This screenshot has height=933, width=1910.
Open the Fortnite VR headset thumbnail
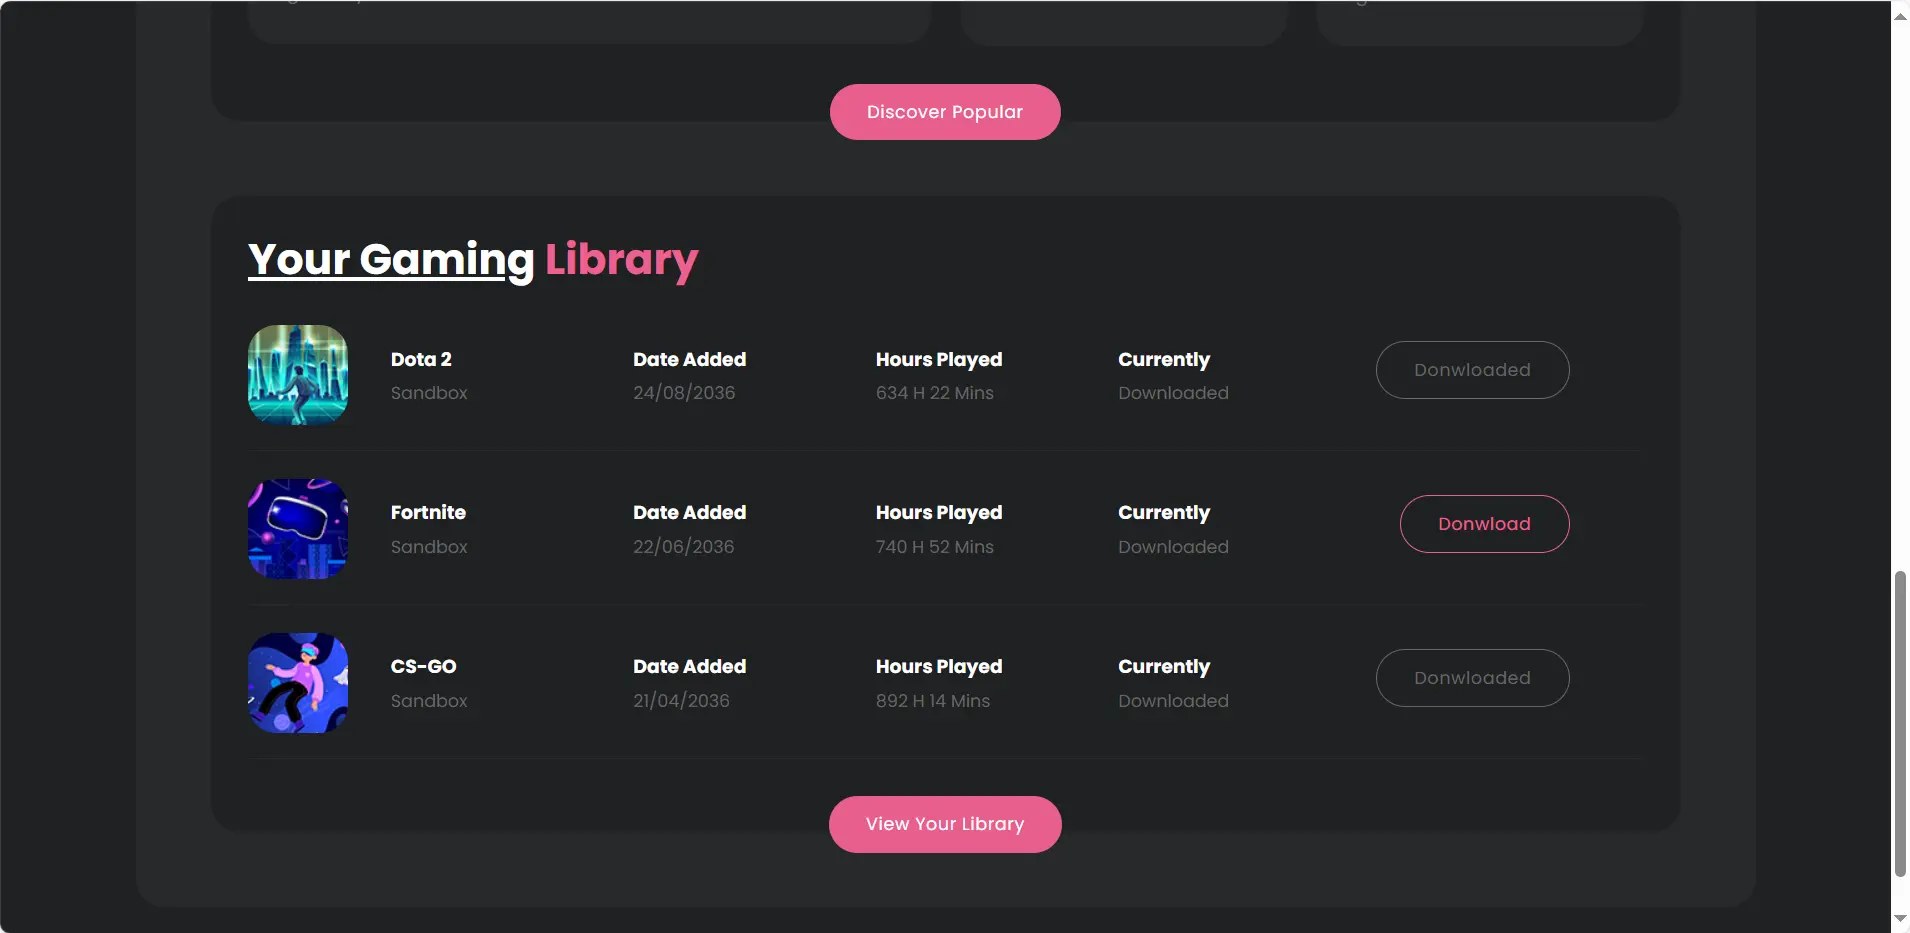pos(298,529)
